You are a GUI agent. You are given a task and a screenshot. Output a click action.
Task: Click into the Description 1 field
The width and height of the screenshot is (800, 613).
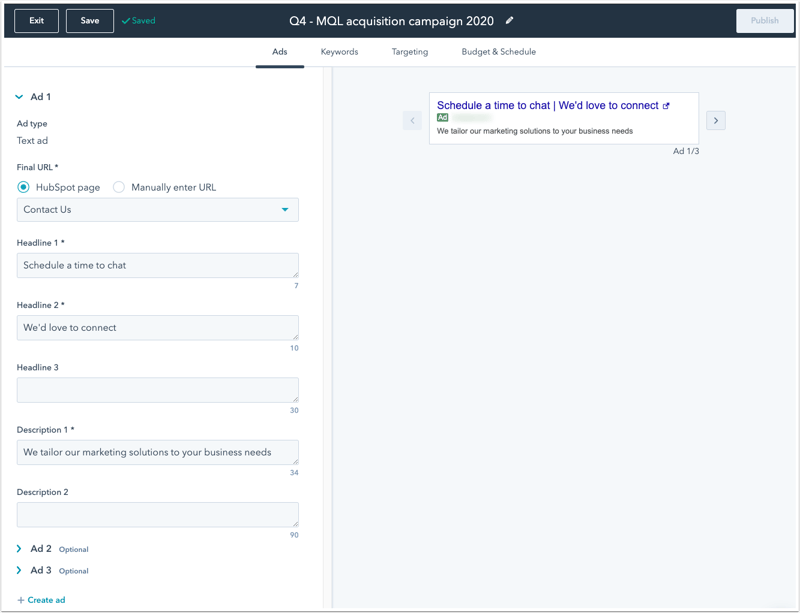158,452
